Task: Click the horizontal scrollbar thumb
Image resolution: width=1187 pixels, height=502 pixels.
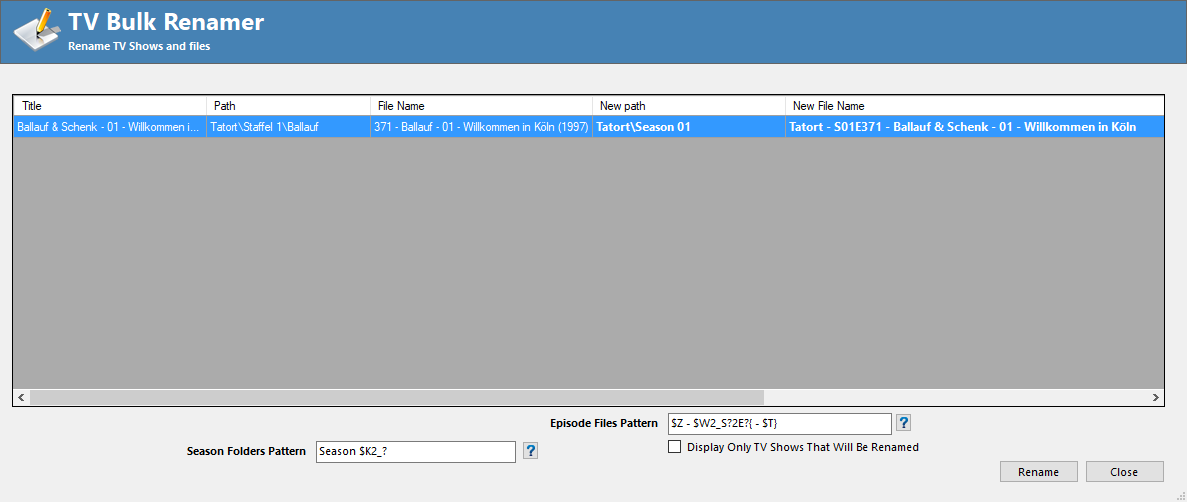Action: (397, 397)
